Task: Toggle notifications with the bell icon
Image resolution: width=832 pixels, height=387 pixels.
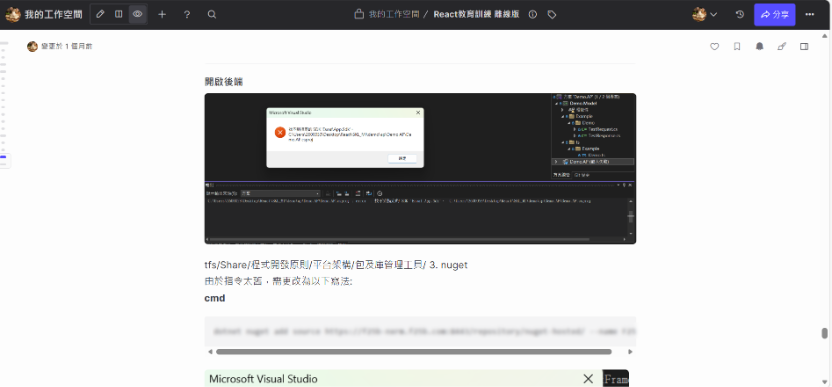Action: tap(759, 47)
